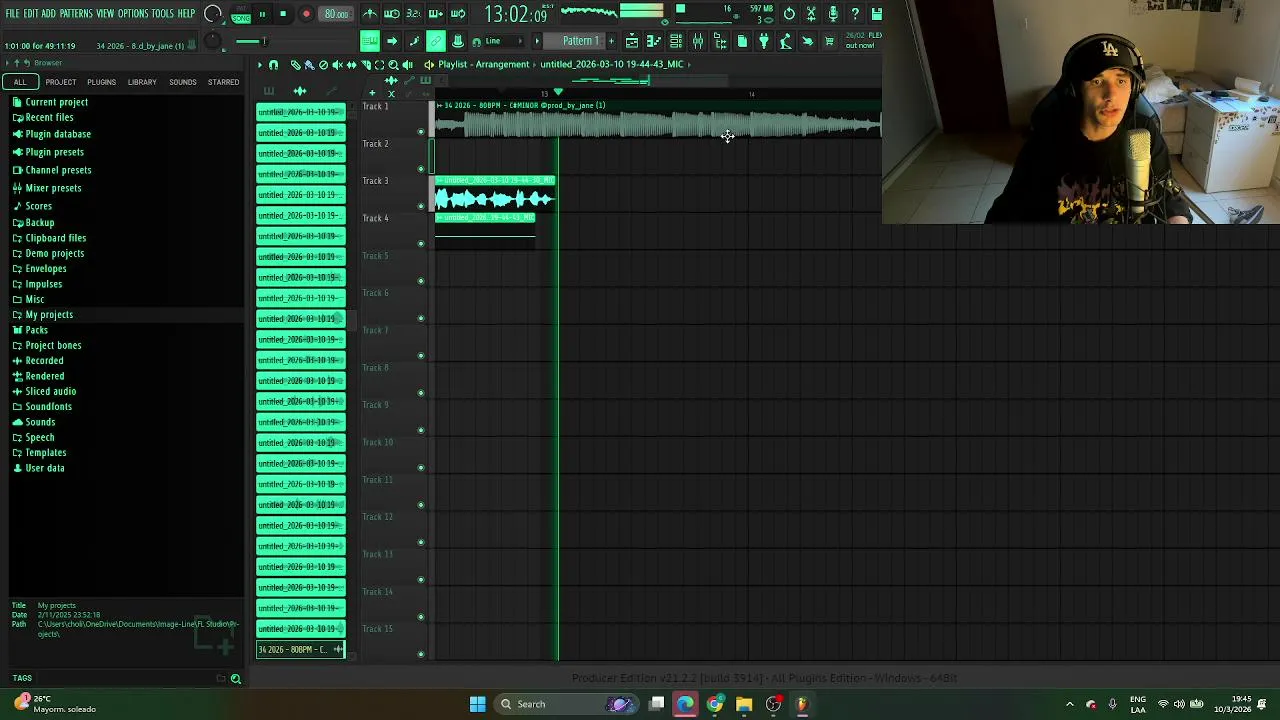The height and width of the screenshot is (720, 1280).
Task: Pause playback with the transport button
Action: [x=262, y=14]
